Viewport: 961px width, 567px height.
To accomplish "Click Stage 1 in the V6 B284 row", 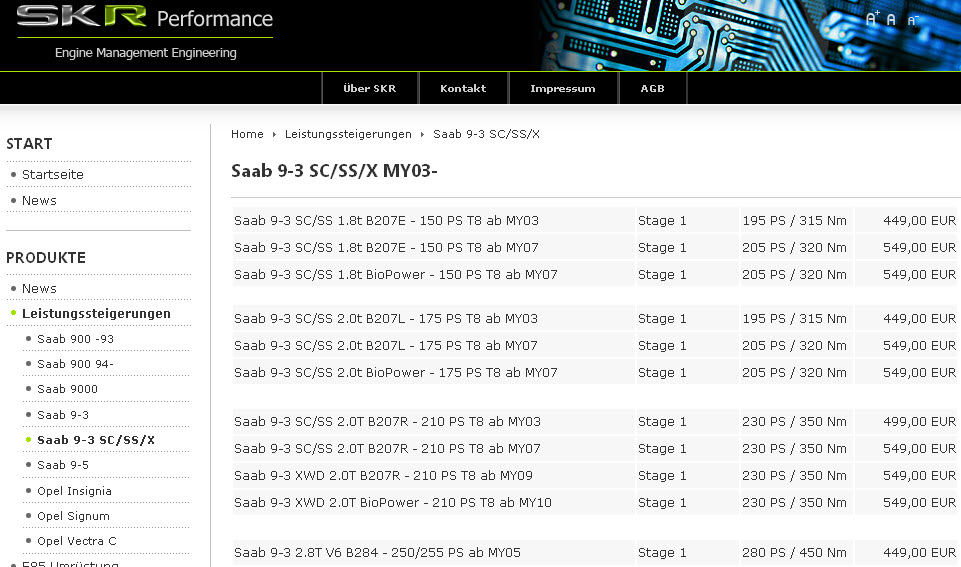I will (x=662, y=553).
